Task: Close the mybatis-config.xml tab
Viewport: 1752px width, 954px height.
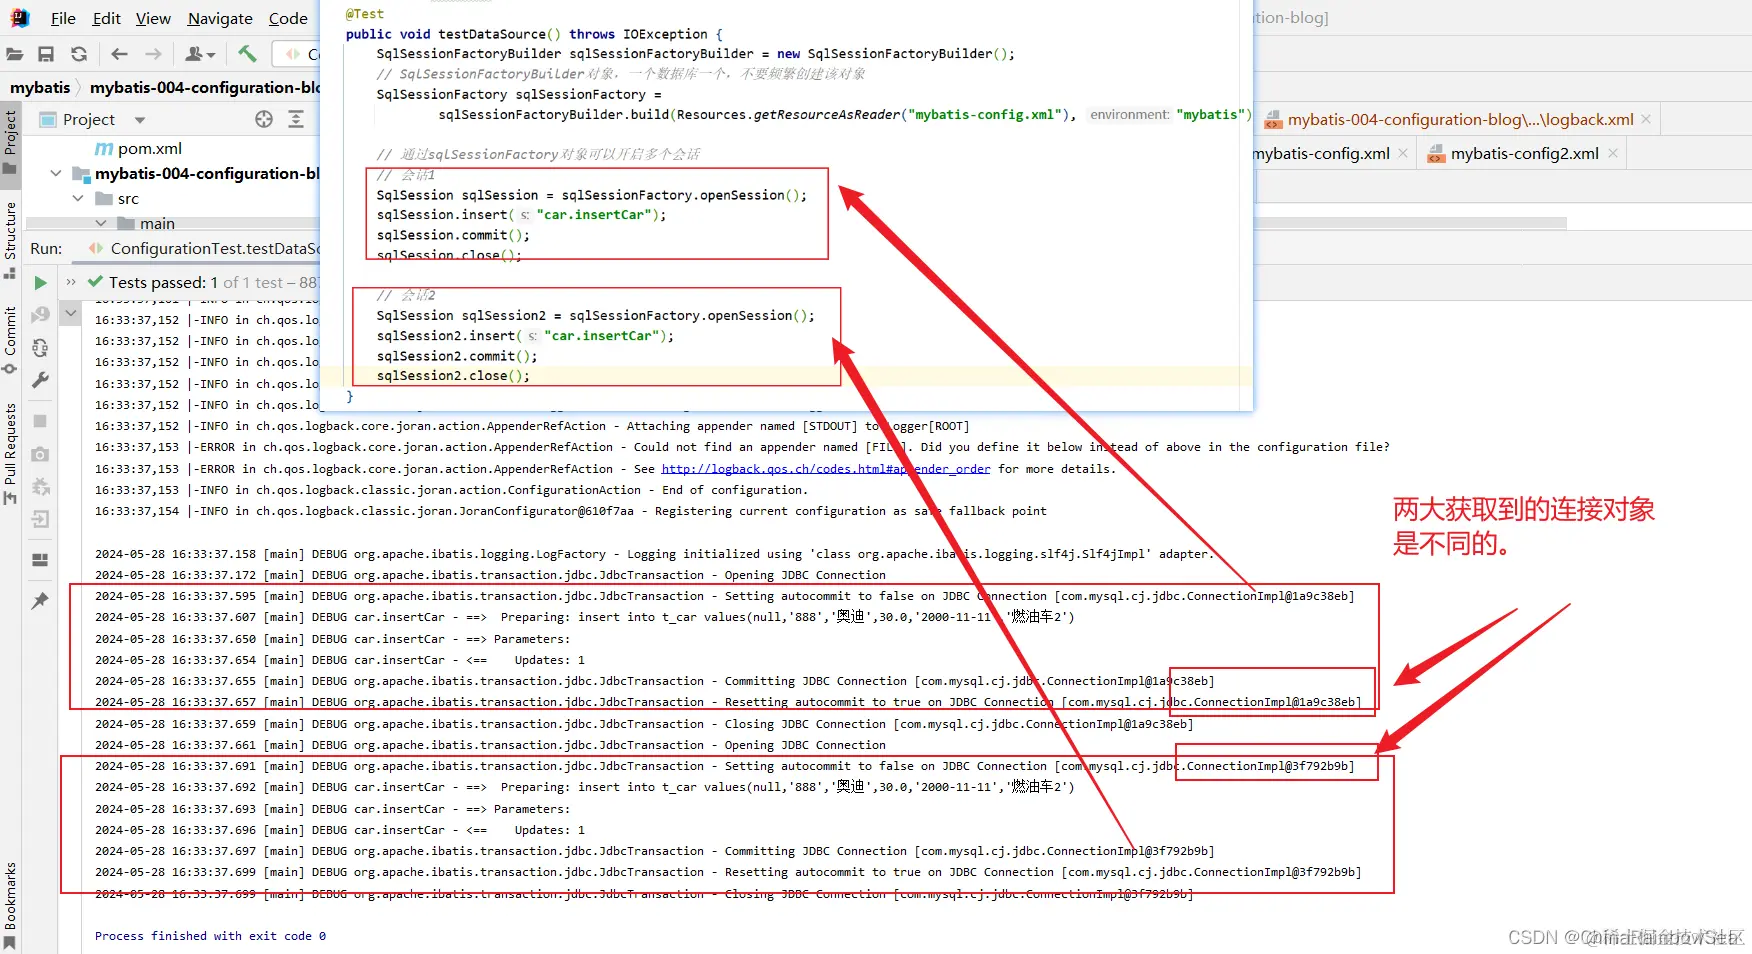Action: (1403, 153)
